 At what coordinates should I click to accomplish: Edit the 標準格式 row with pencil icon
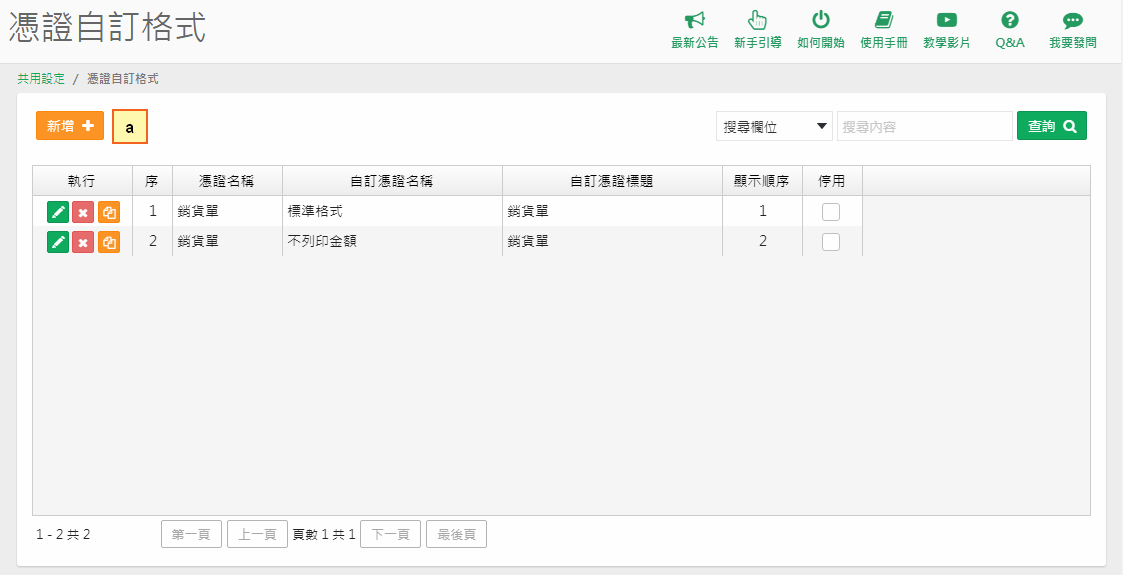[x=58, y=212]
